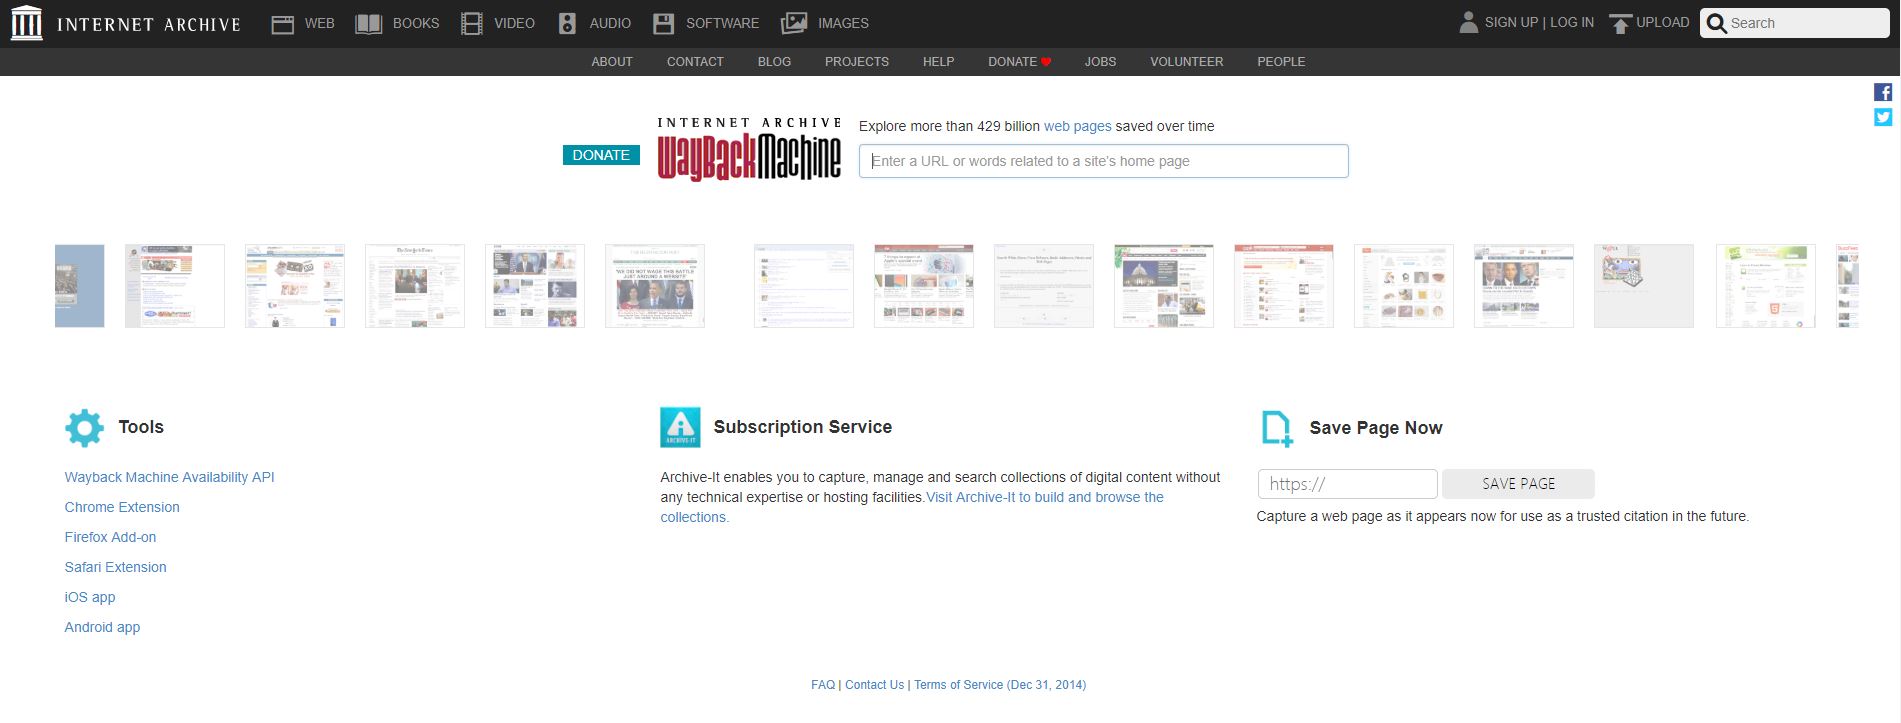Click the SOFTWARE navigation label

pos(722,23)
